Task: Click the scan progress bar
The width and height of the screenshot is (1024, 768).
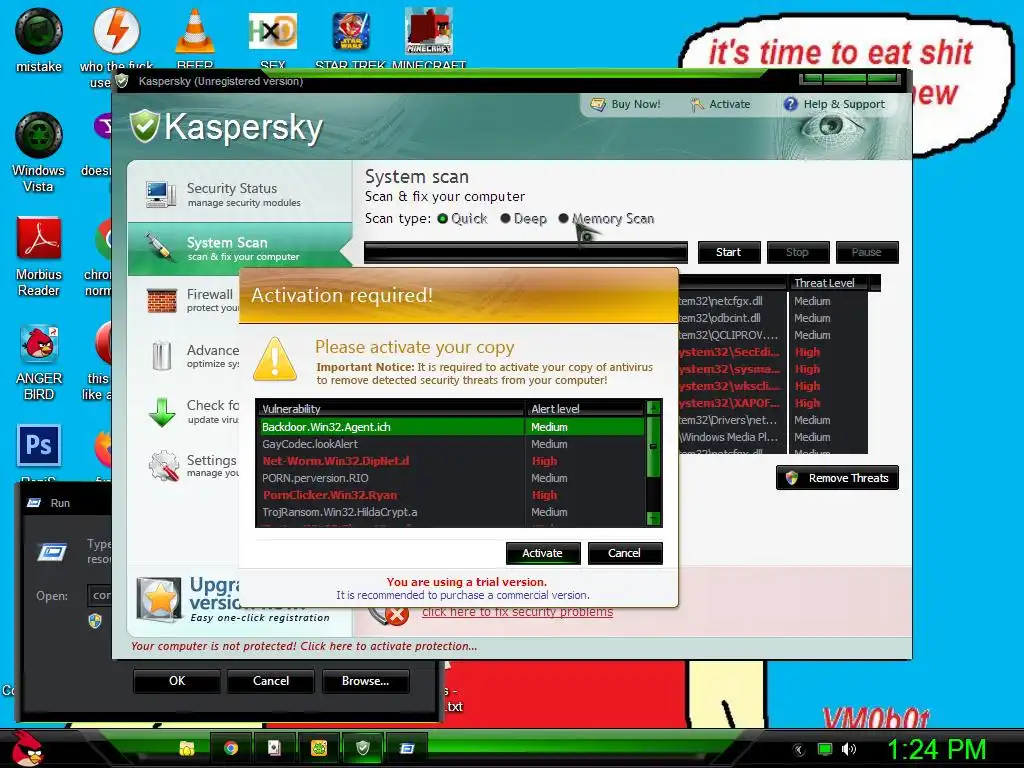Action: (526, 252)
